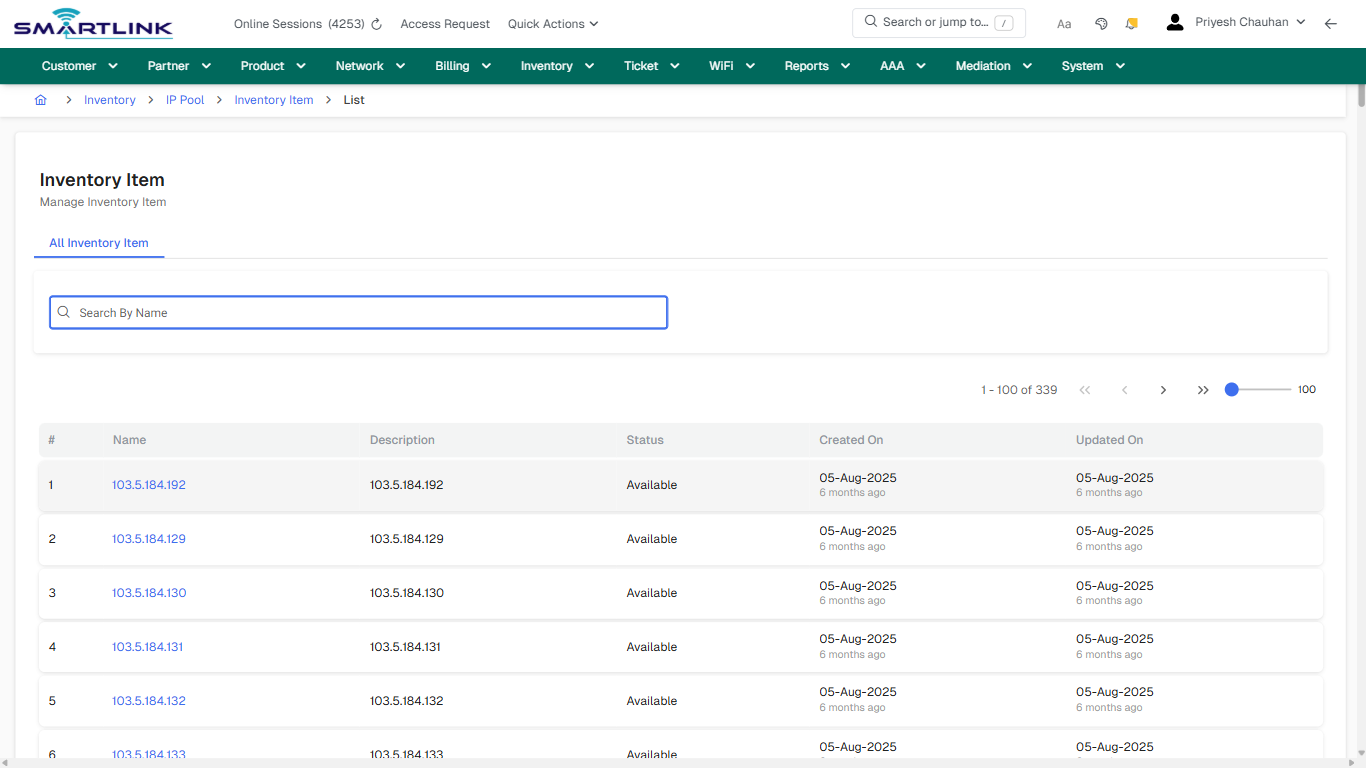Open inventory item 103.5.184.192
This screenshot has width=1366, height=768.
148,484
